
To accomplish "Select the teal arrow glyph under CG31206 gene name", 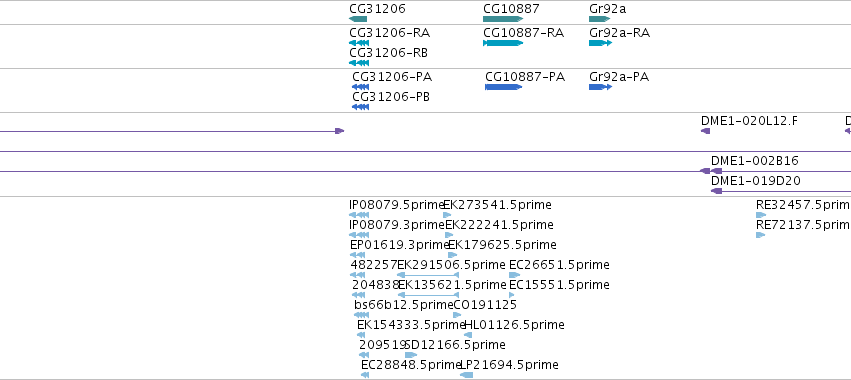I will tap(358, 19).
